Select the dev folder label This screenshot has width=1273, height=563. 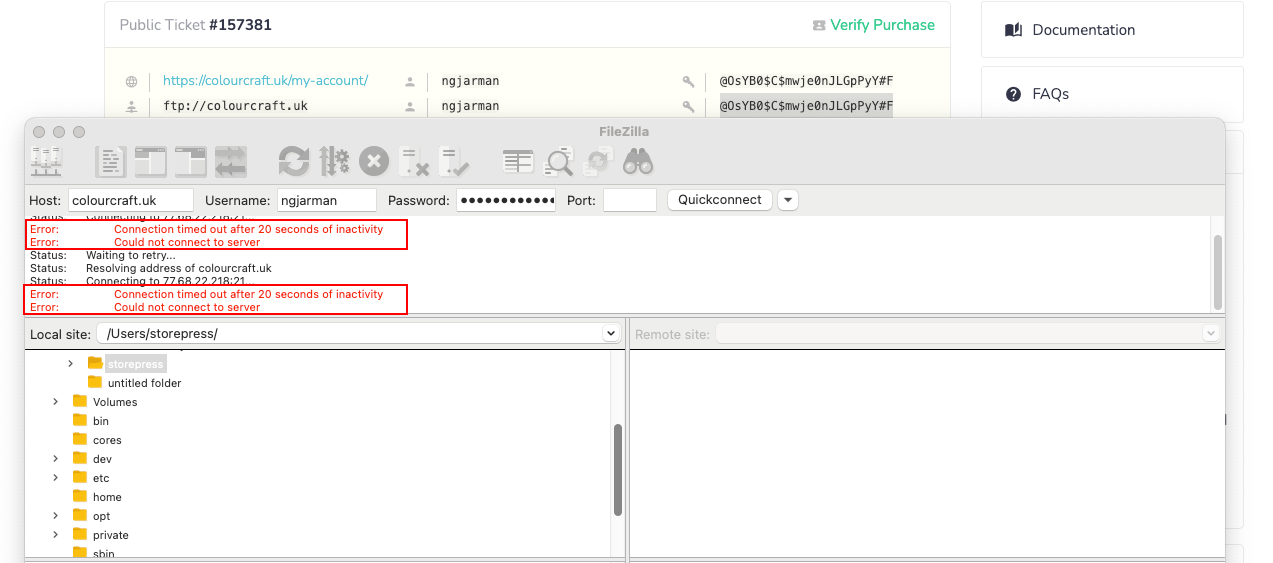click(102, 459)
